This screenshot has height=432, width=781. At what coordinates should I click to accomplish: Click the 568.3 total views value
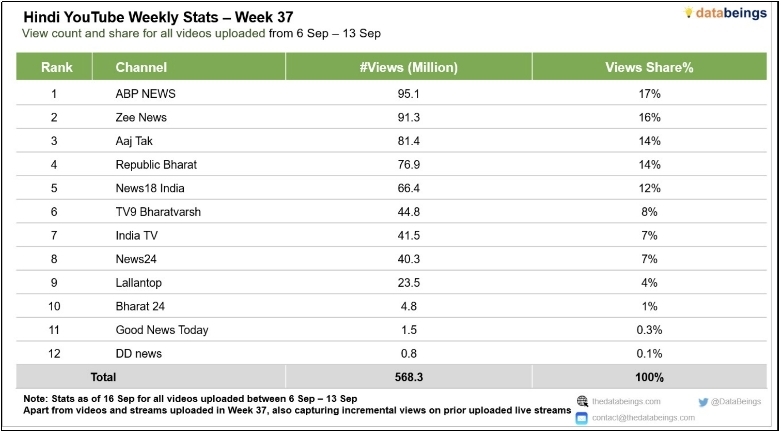[x=408, y=377]
